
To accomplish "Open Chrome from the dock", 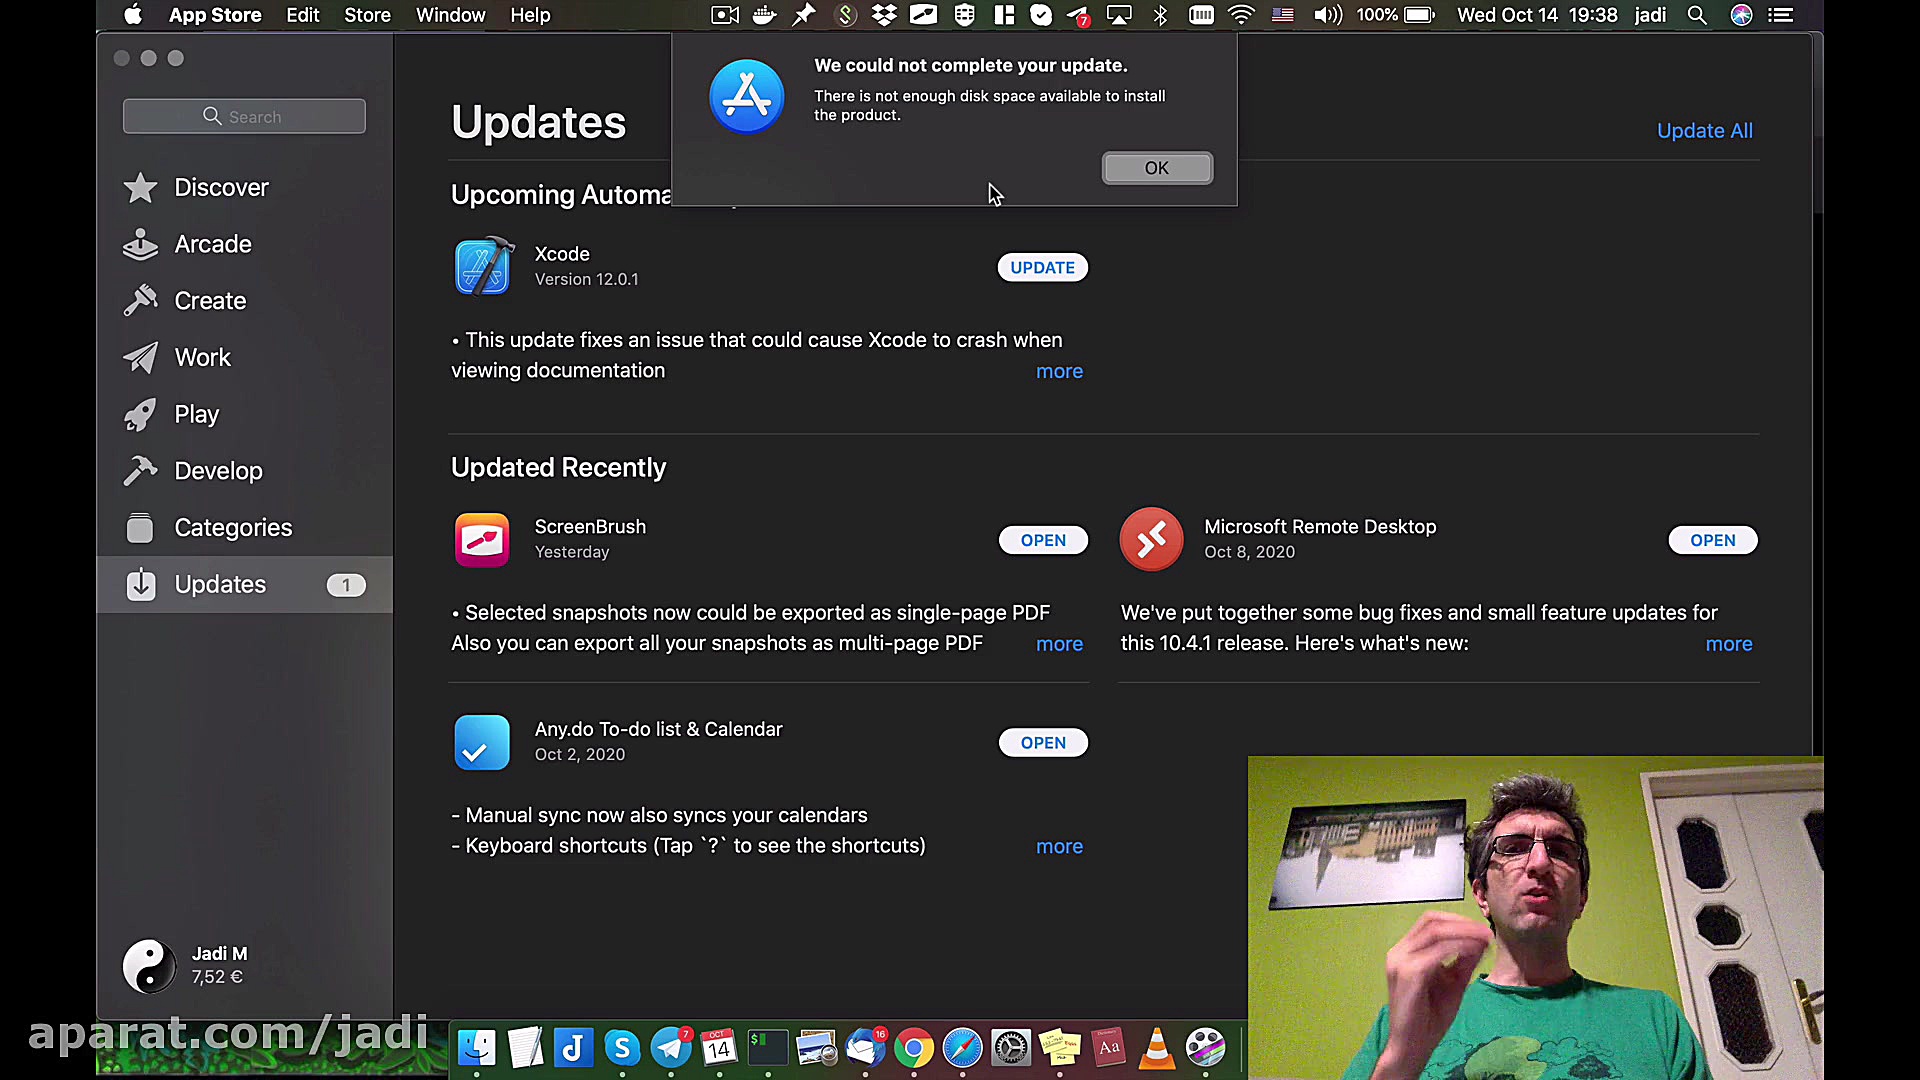I will coord(914,1048).
